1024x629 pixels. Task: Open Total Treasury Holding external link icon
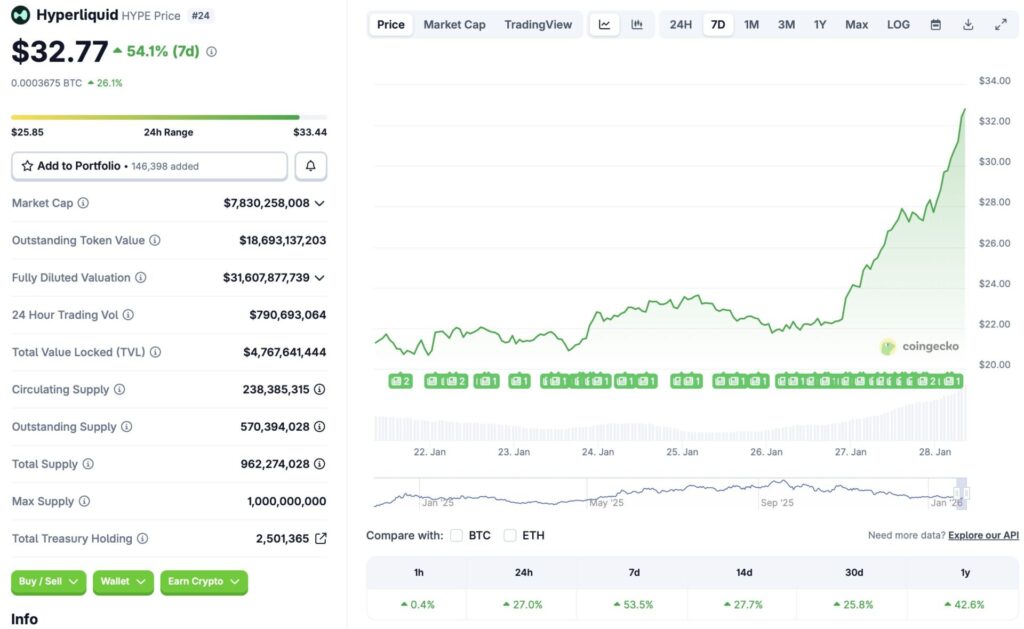point(320,539)
